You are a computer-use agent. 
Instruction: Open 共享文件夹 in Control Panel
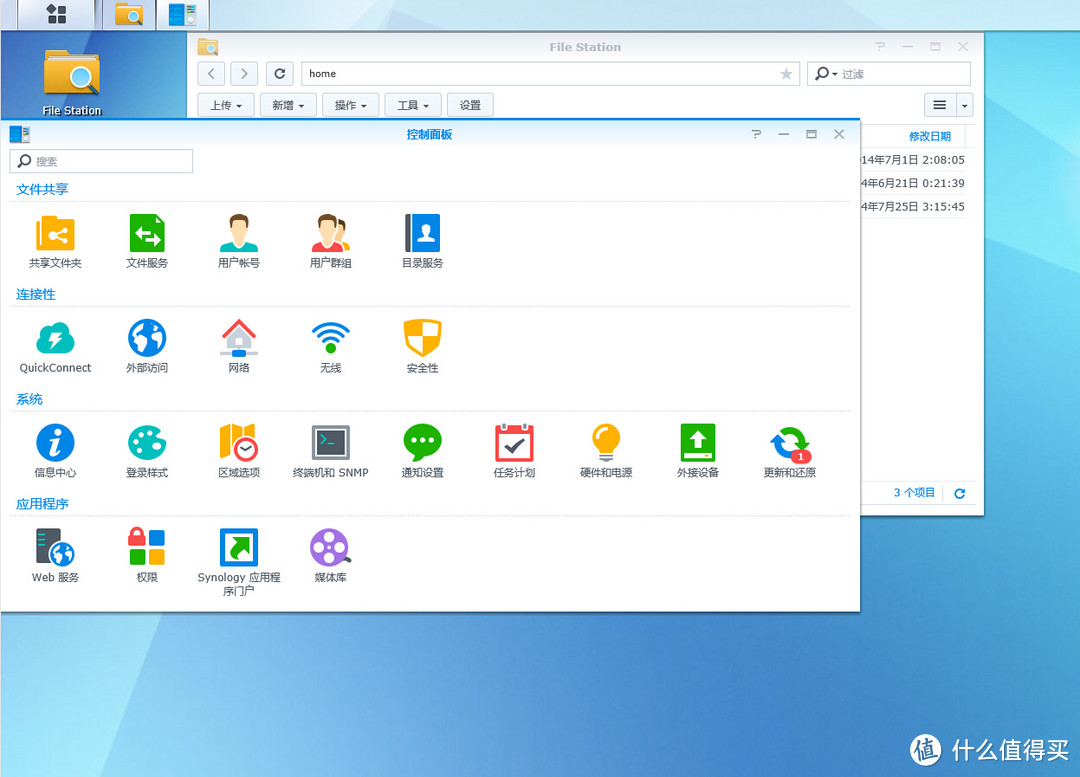55,240
